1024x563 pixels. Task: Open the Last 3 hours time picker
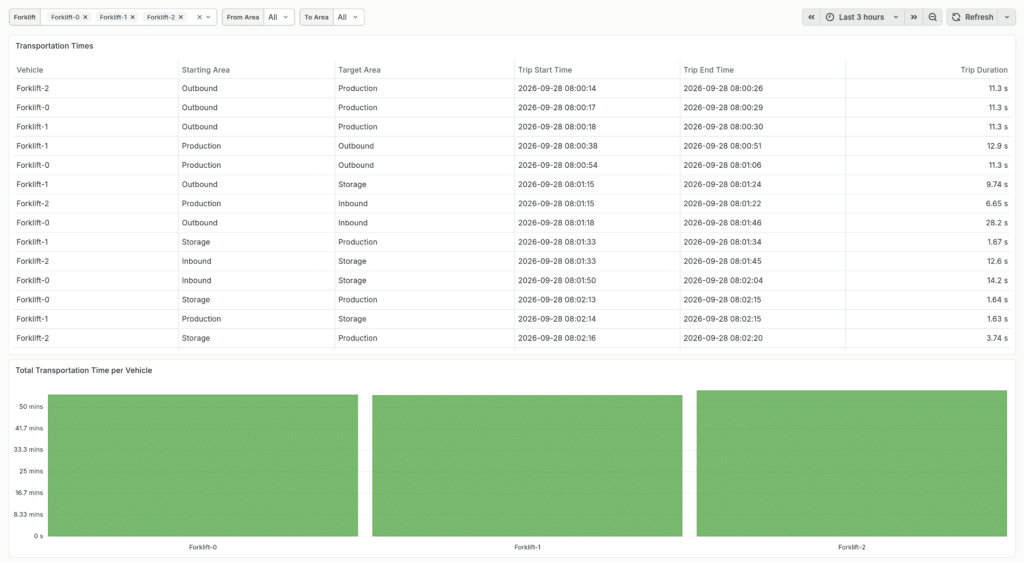pyautogui.click(x=862, y=17)
